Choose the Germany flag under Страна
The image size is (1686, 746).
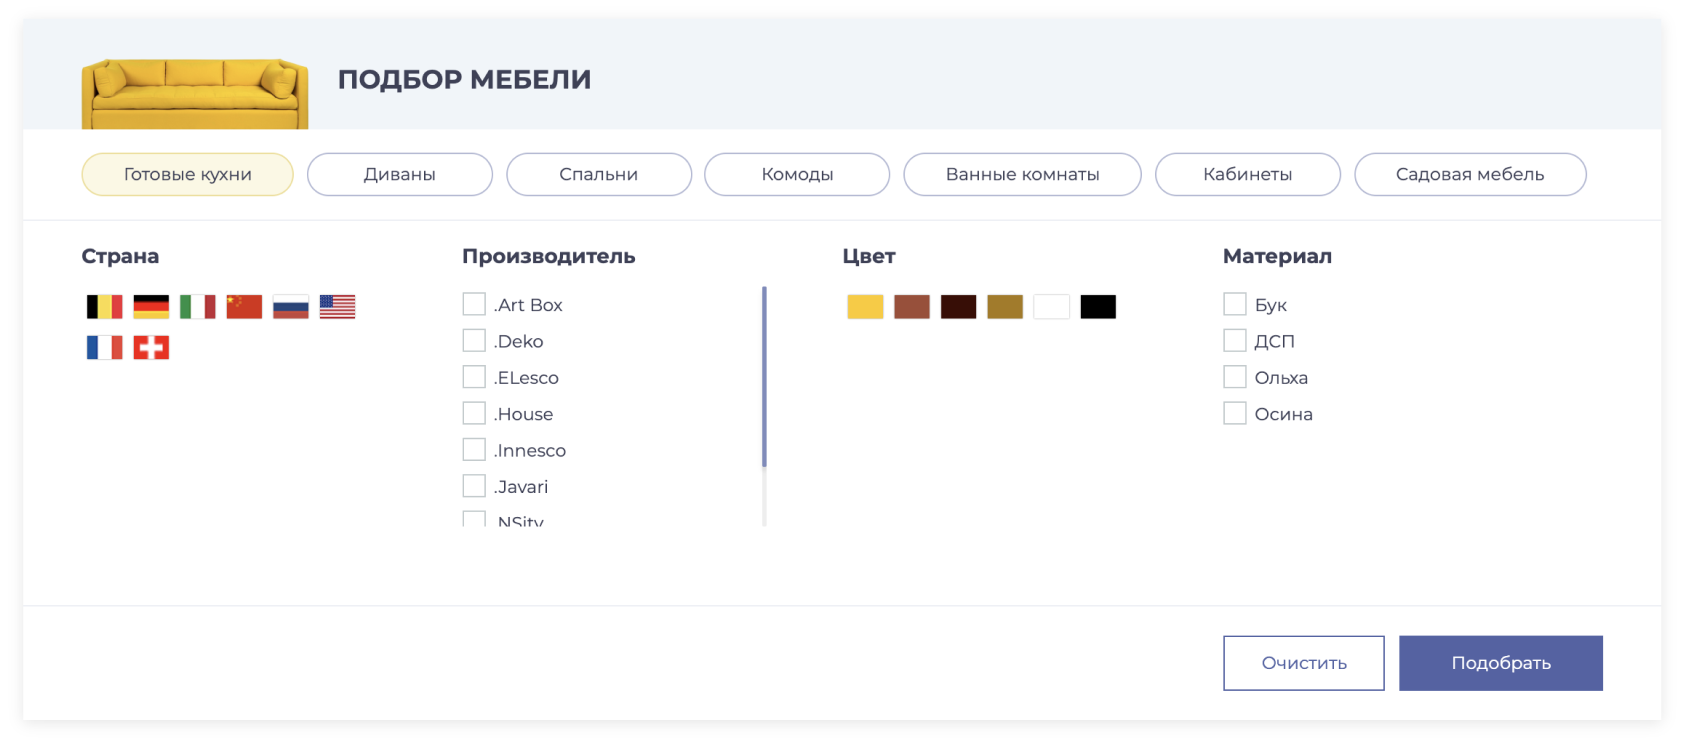pyautogui.click(x=151, y=307)
